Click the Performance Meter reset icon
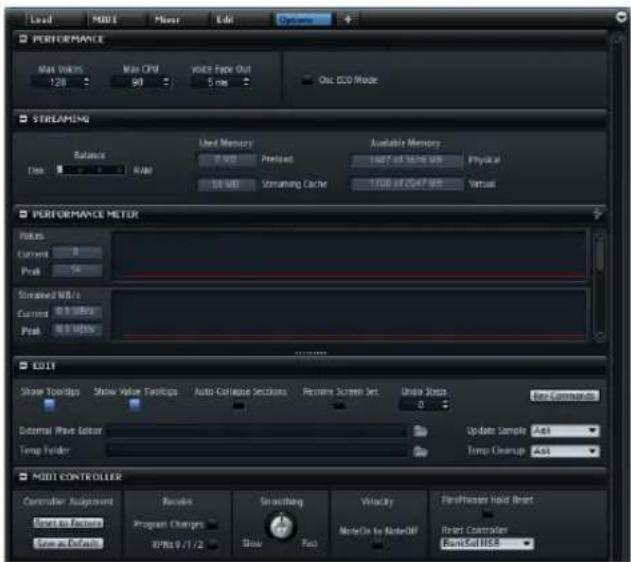 pos(598,214)
